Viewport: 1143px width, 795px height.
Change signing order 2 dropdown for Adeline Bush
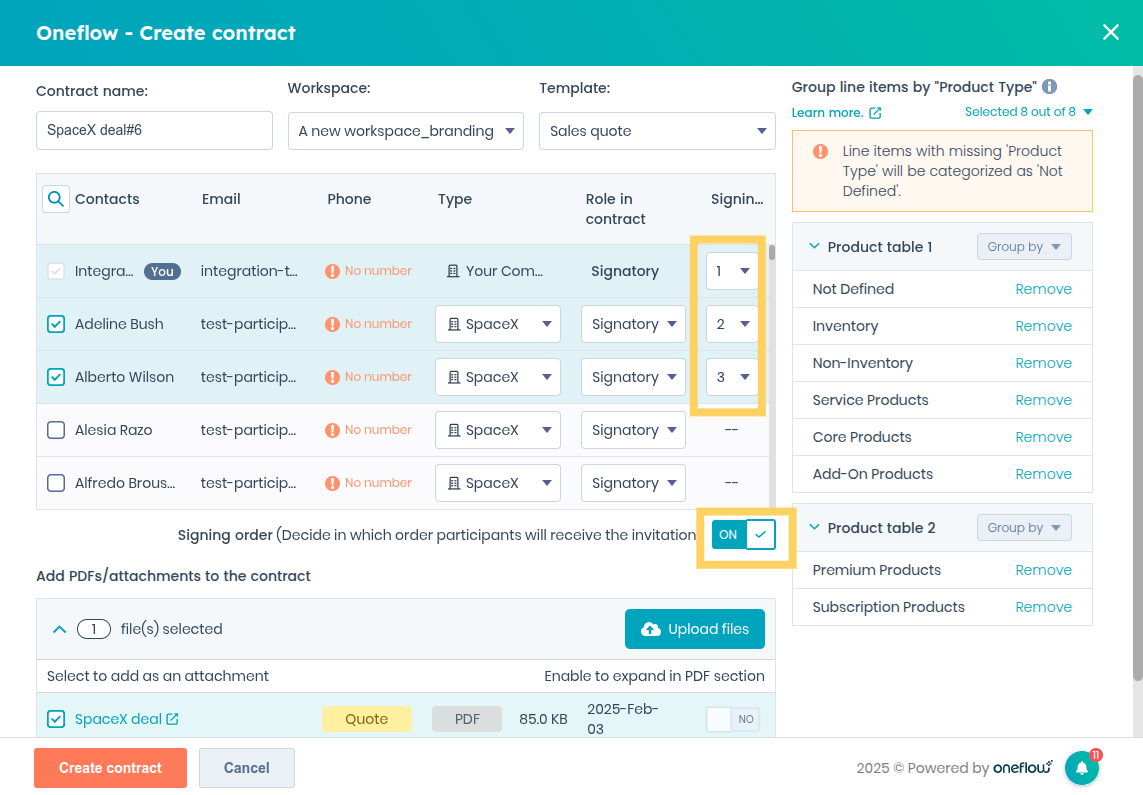click(732, 324)
